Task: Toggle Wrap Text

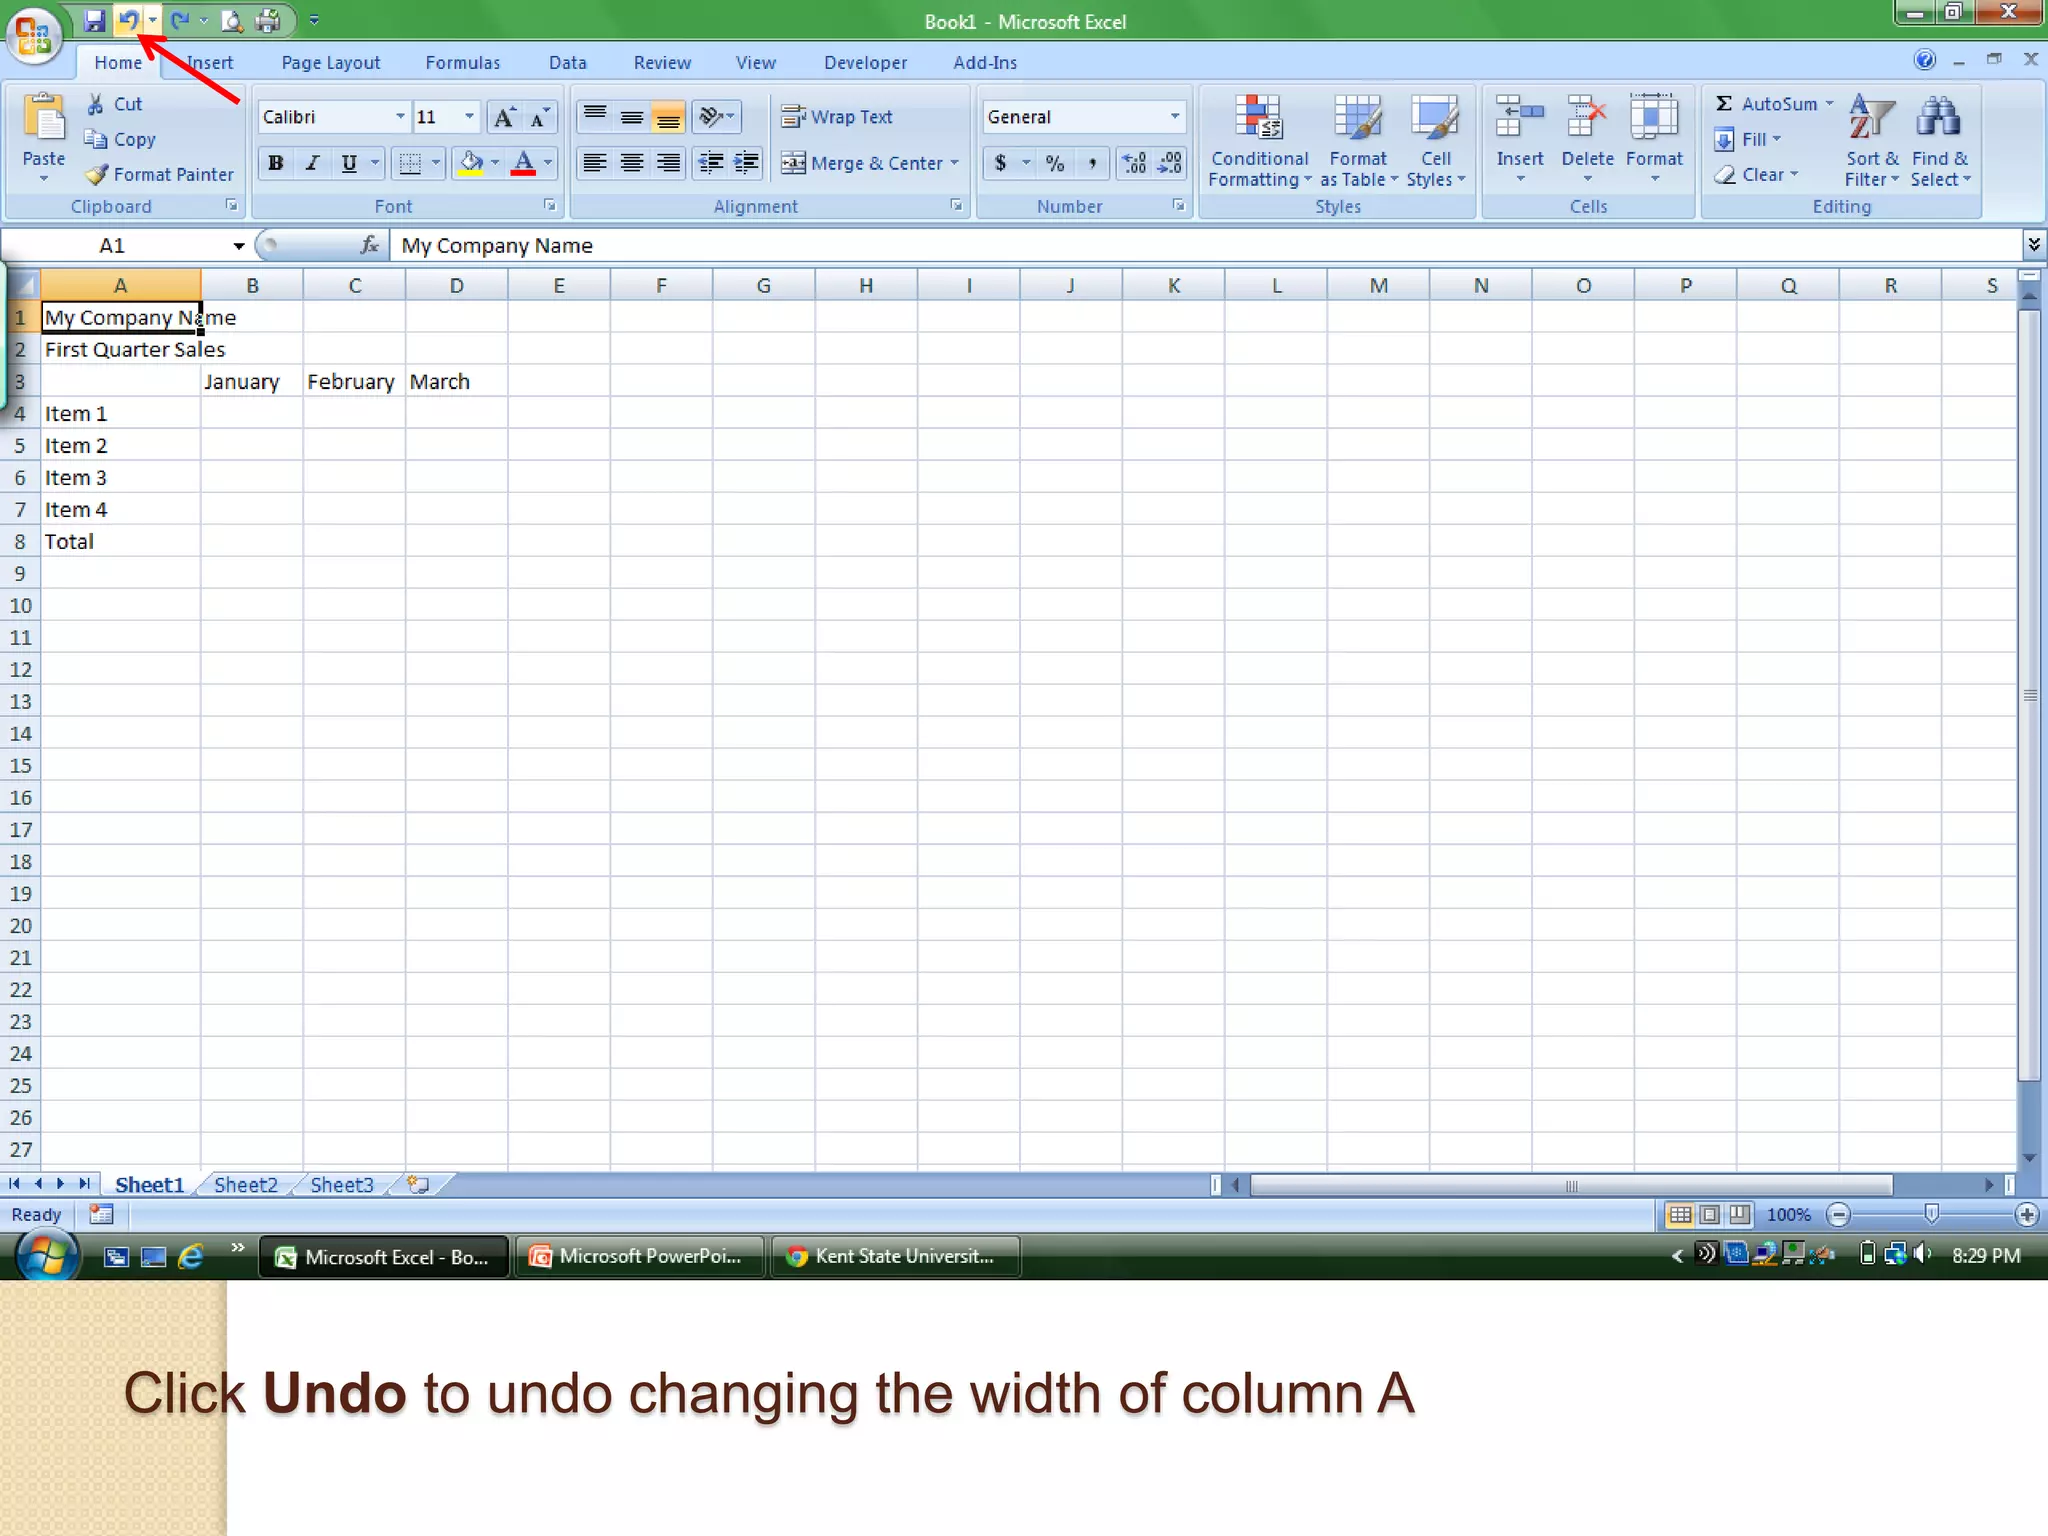Action: pyautogui.click(x=838, y=117)
